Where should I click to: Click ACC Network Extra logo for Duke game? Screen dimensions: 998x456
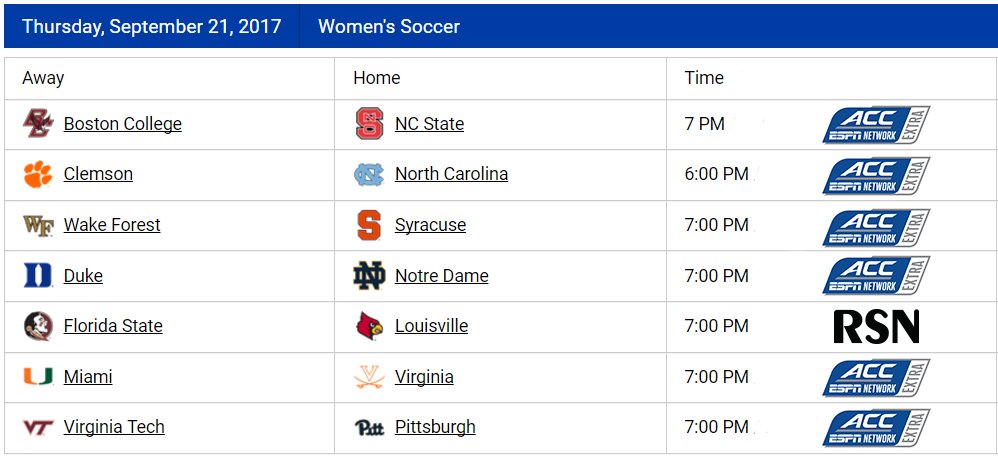pyautogui.click(x=876, y=276)
